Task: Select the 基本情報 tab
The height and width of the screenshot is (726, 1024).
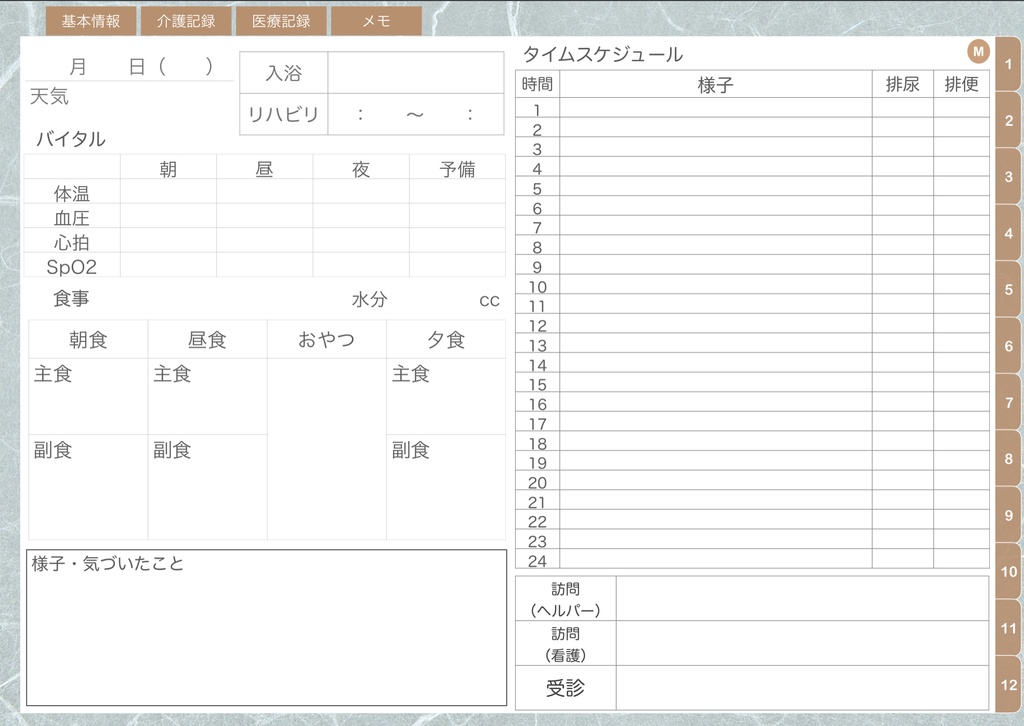Action: coord(90,20)
